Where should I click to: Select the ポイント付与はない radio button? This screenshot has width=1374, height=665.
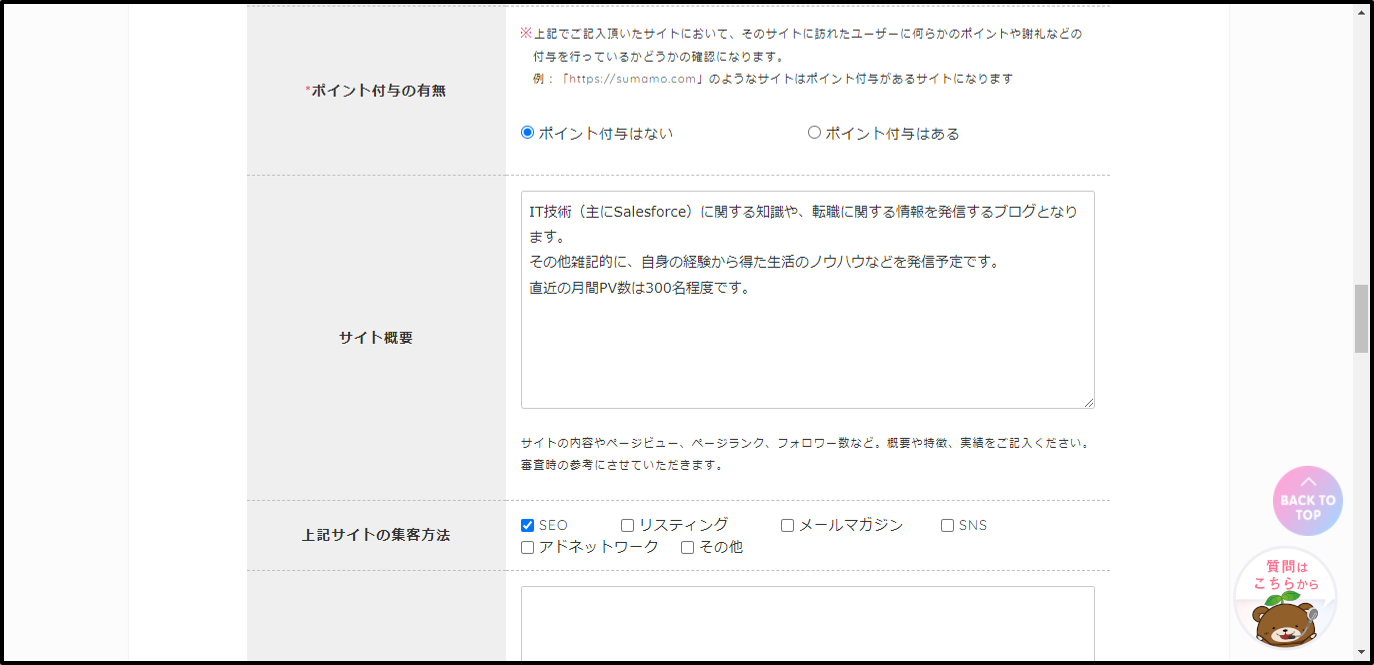(x=528, y=133)
